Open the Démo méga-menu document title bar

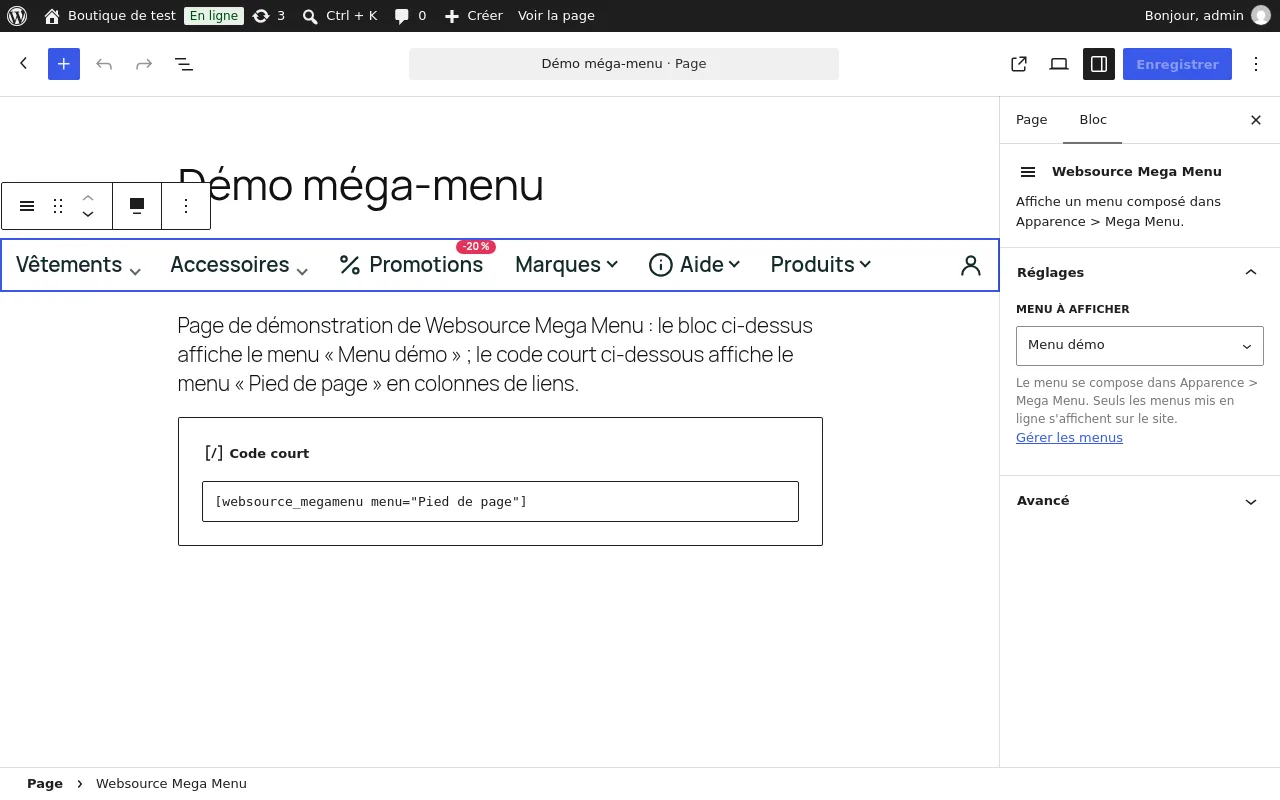(624, 64)
